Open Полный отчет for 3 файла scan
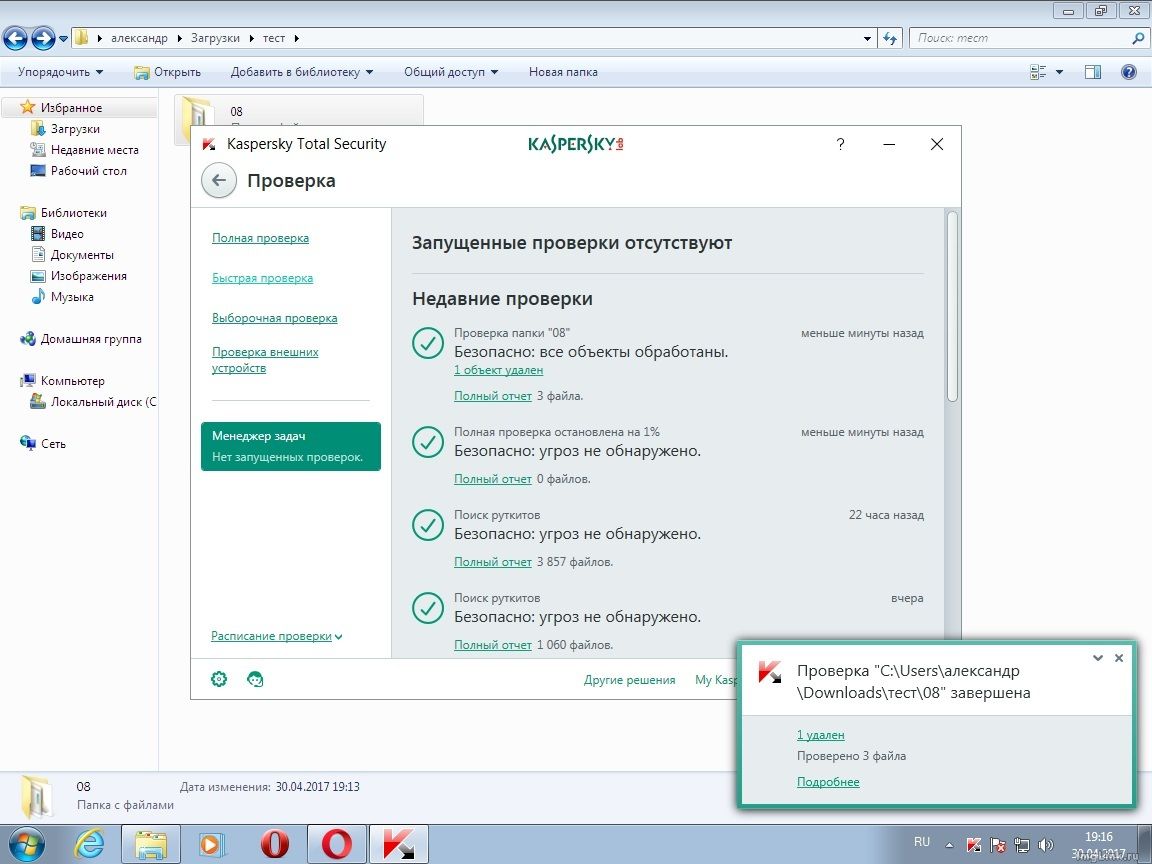 (x=492, y=396)
